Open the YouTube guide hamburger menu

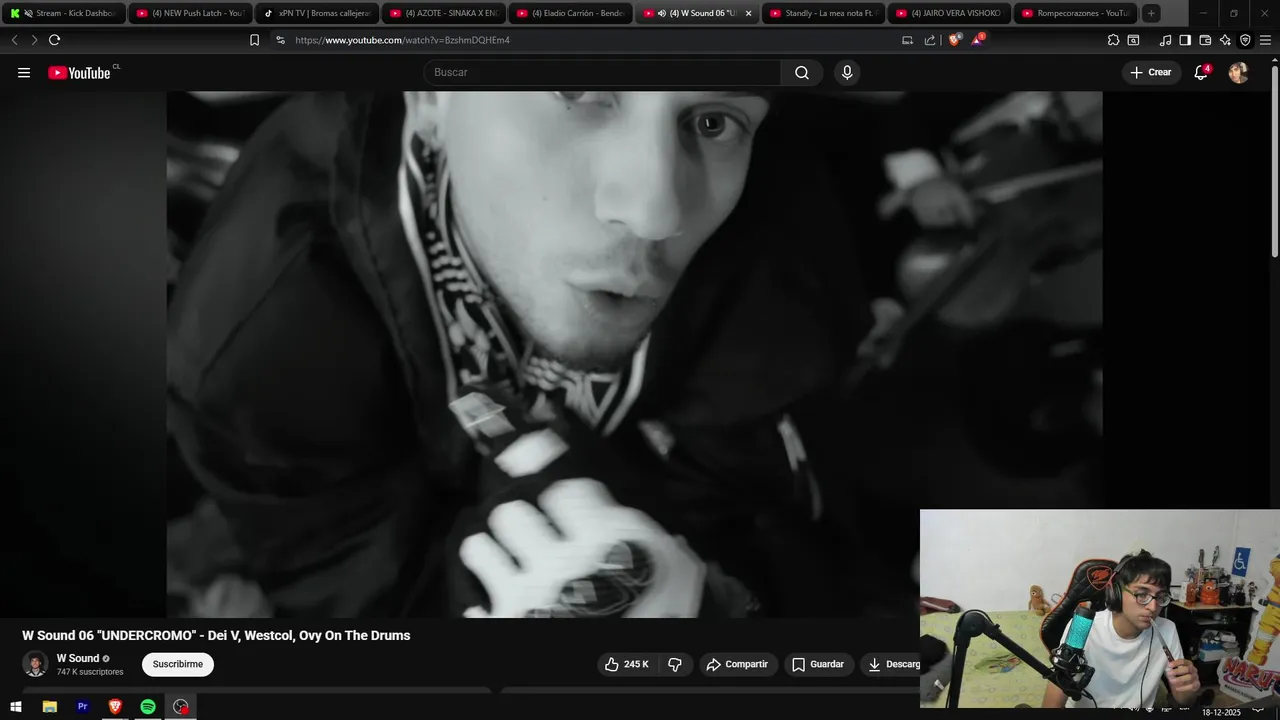click(x=24, y=72)
